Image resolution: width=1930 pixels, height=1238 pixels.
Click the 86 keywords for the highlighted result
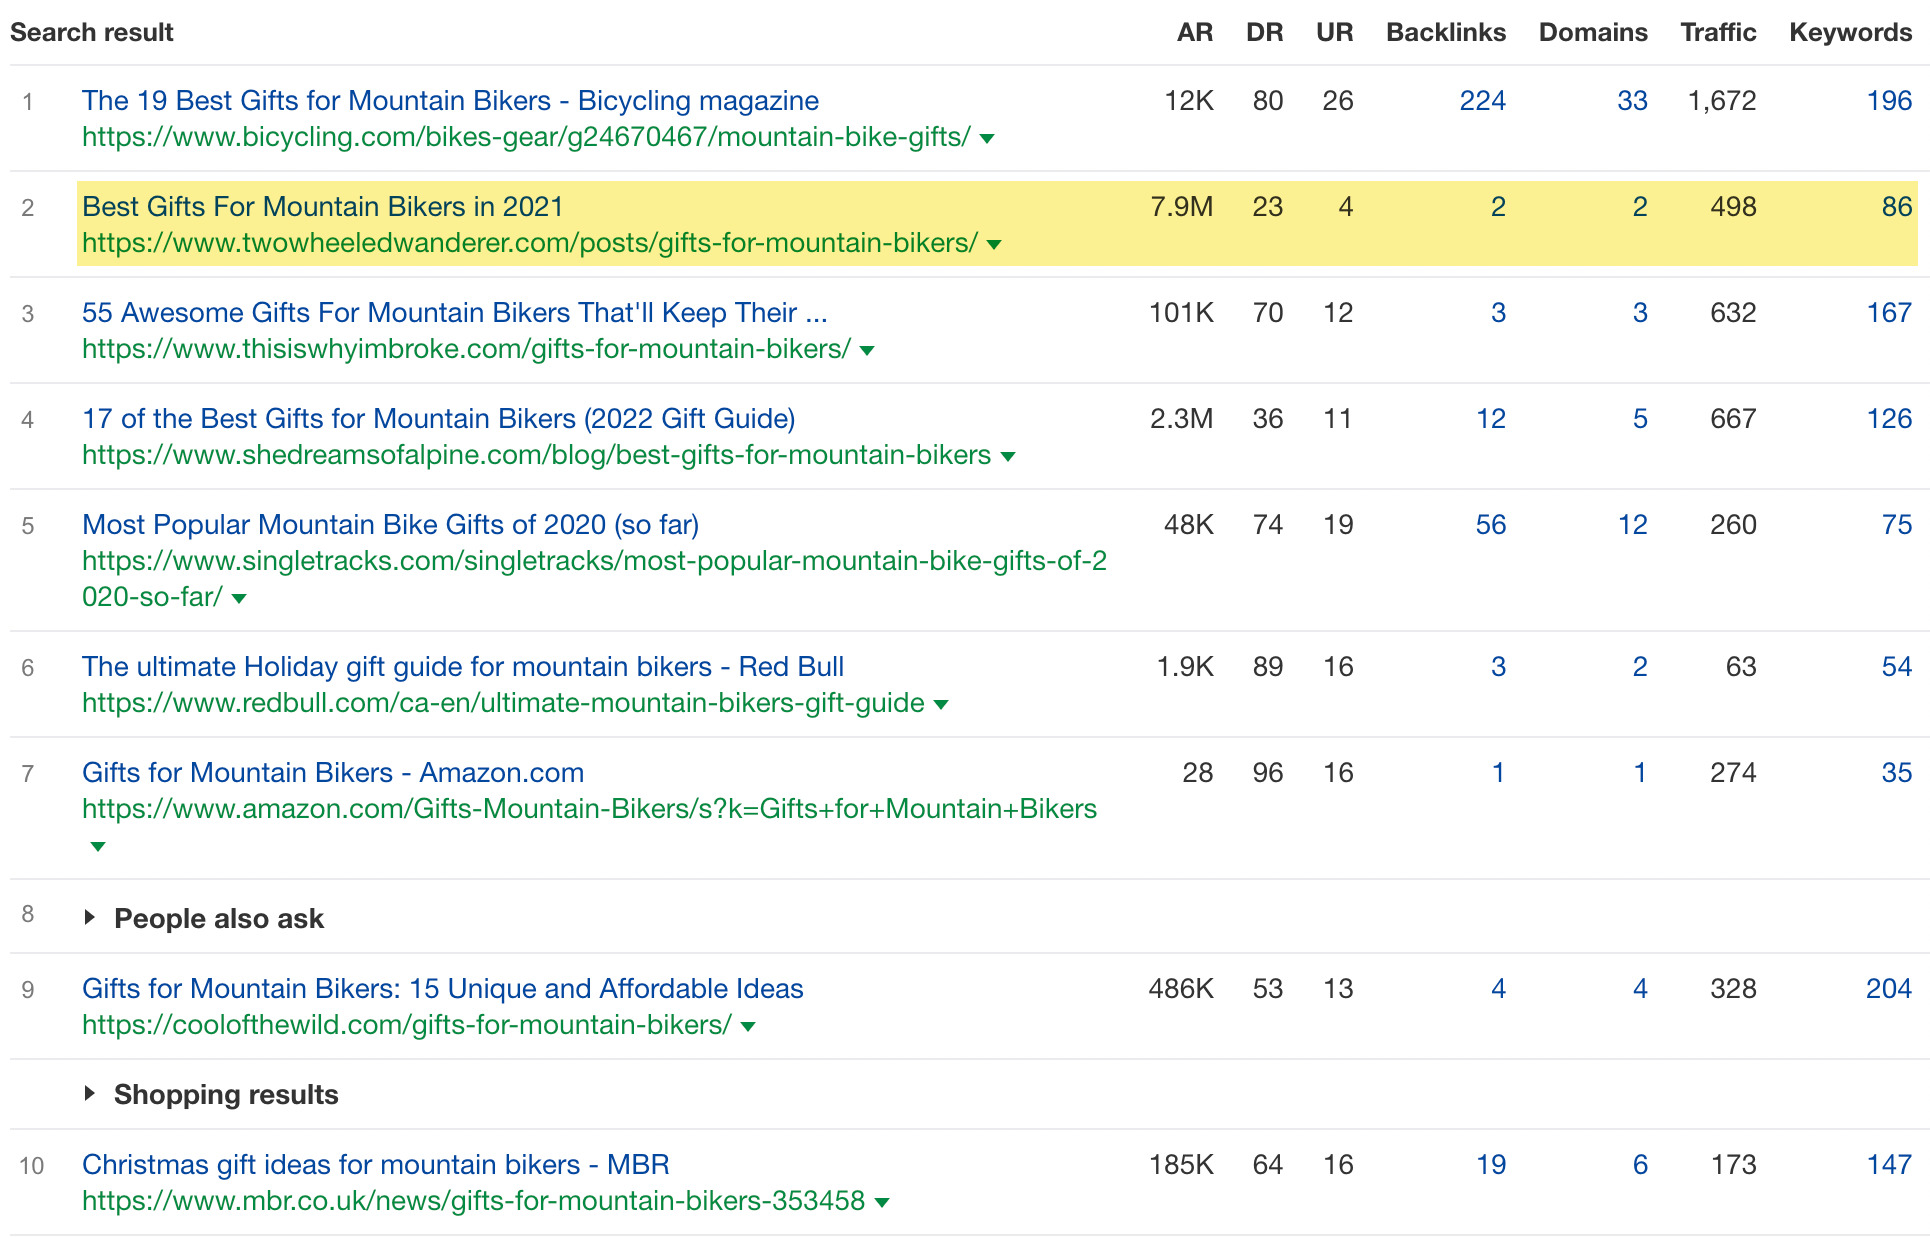click(1895, 206)
